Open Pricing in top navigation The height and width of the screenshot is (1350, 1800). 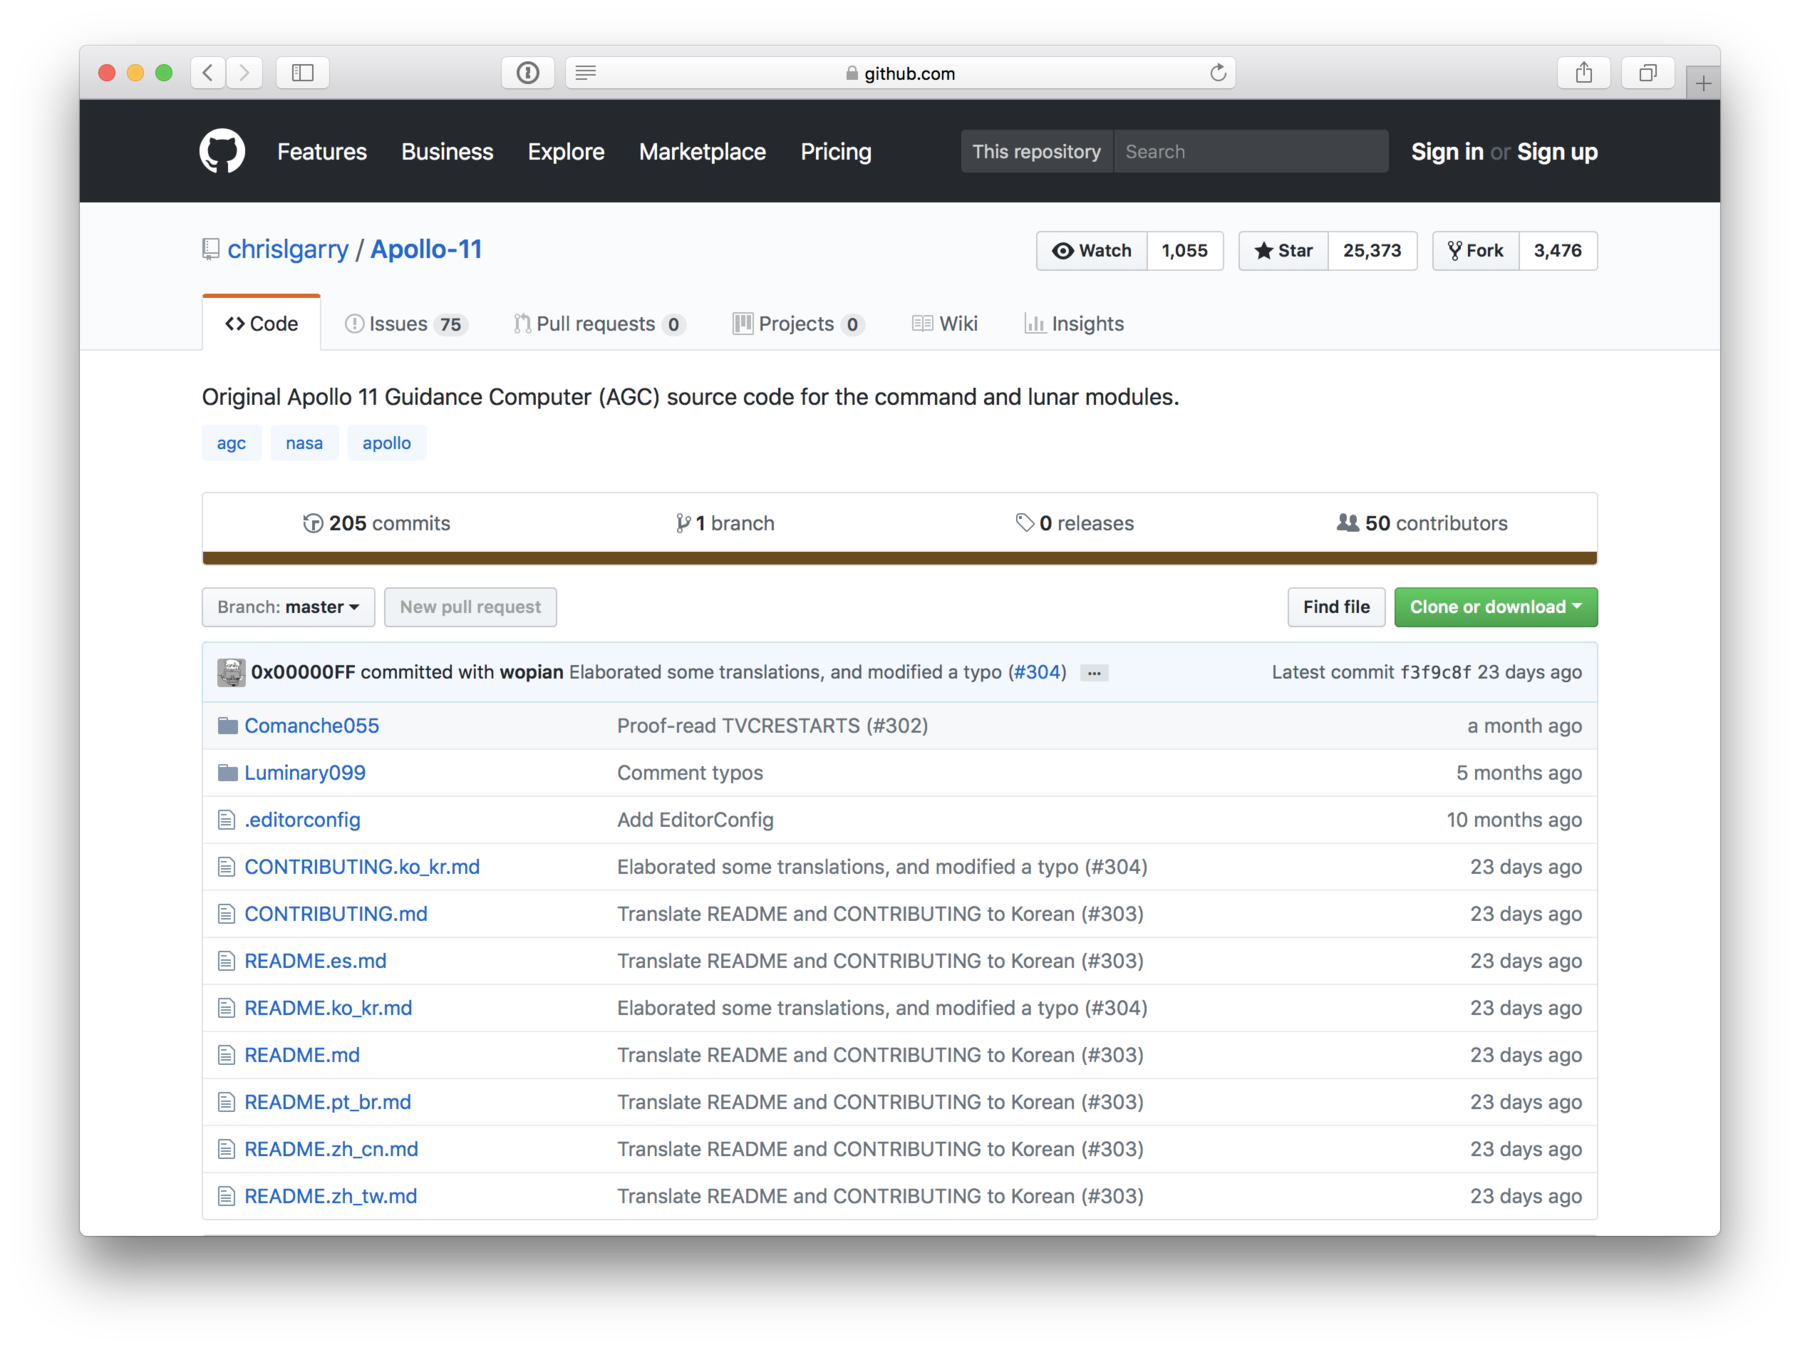pos(836,152)
